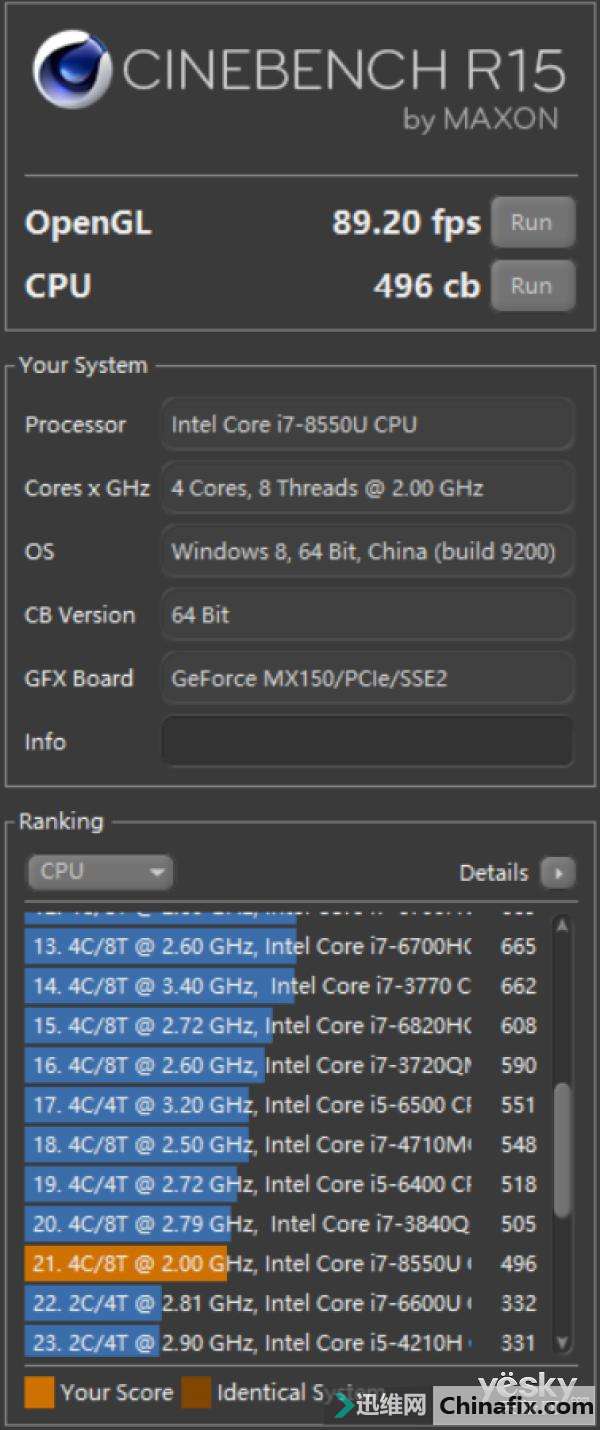Click the CB Version 64 Bit field
Image resolution: width=600 pixels, height=1430 pixels.
(368, 614)
